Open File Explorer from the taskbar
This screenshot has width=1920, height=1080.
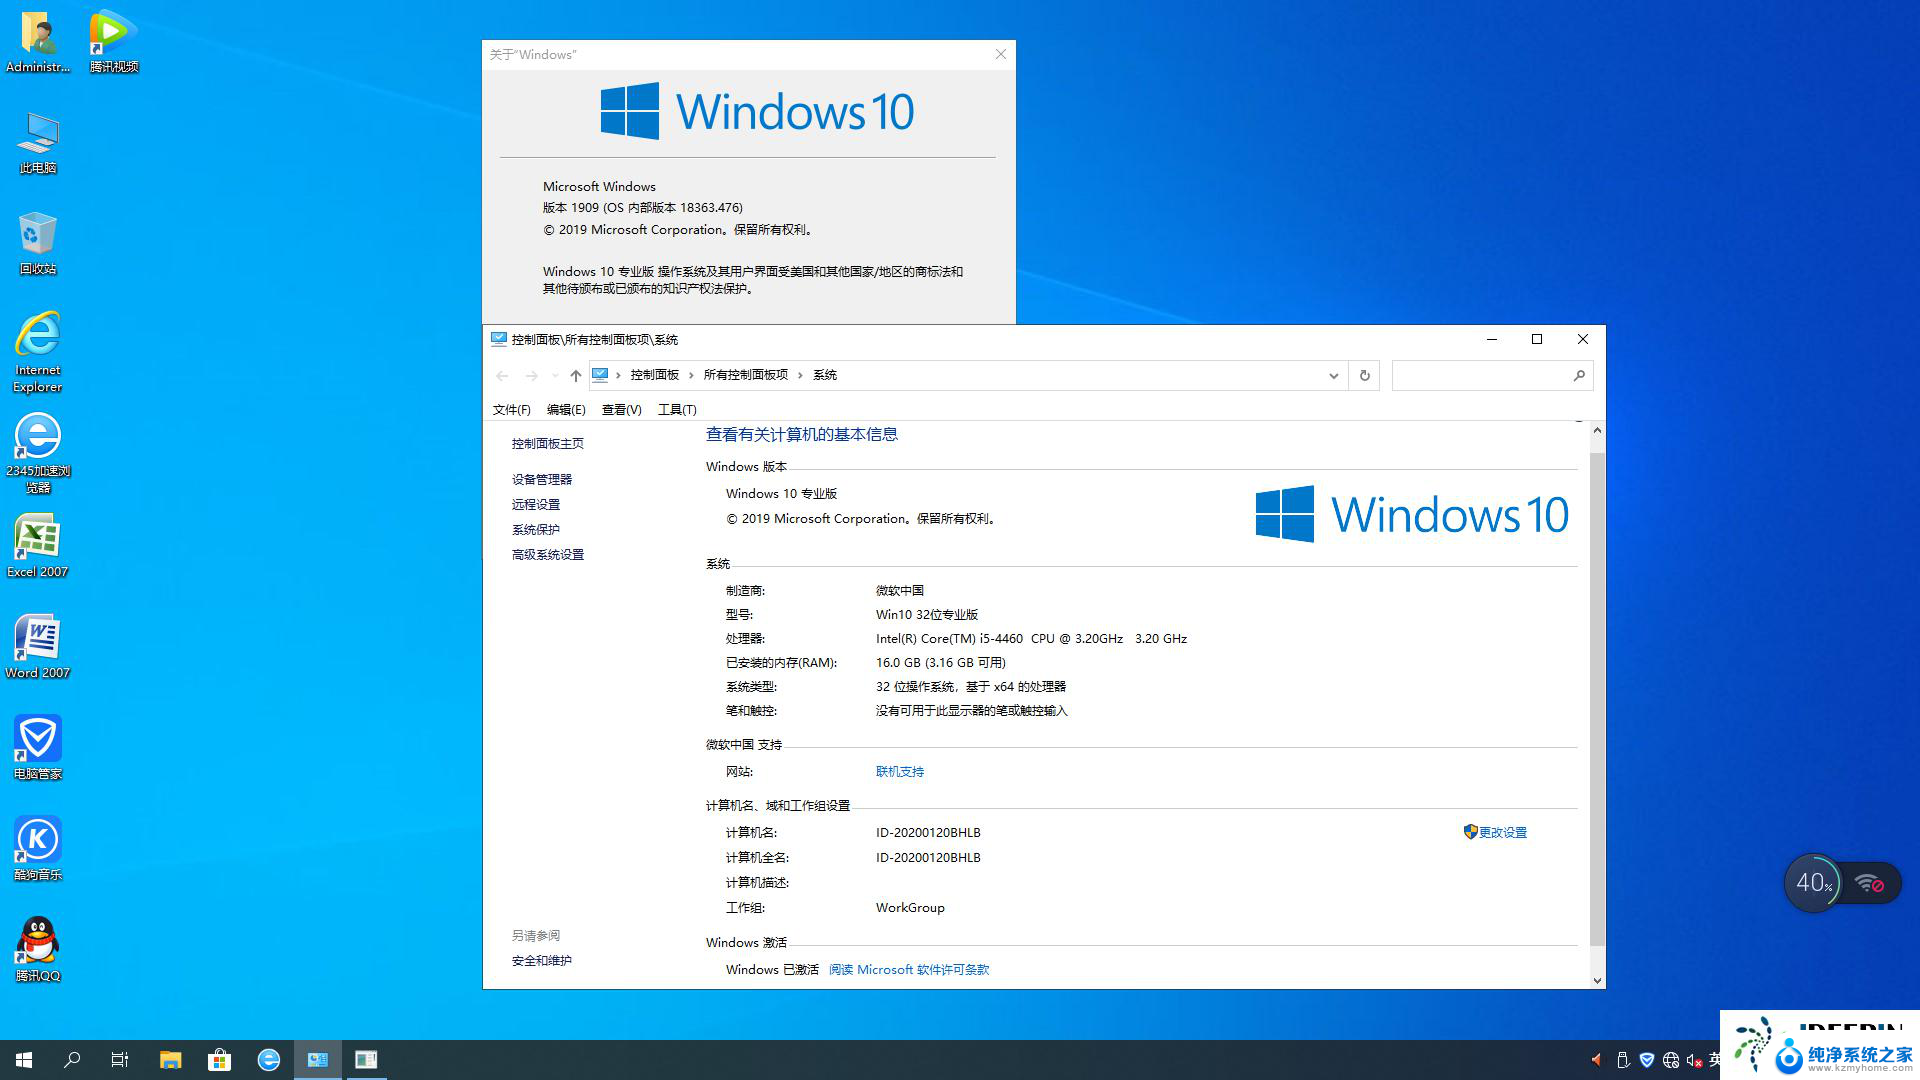pos(171,1060)
